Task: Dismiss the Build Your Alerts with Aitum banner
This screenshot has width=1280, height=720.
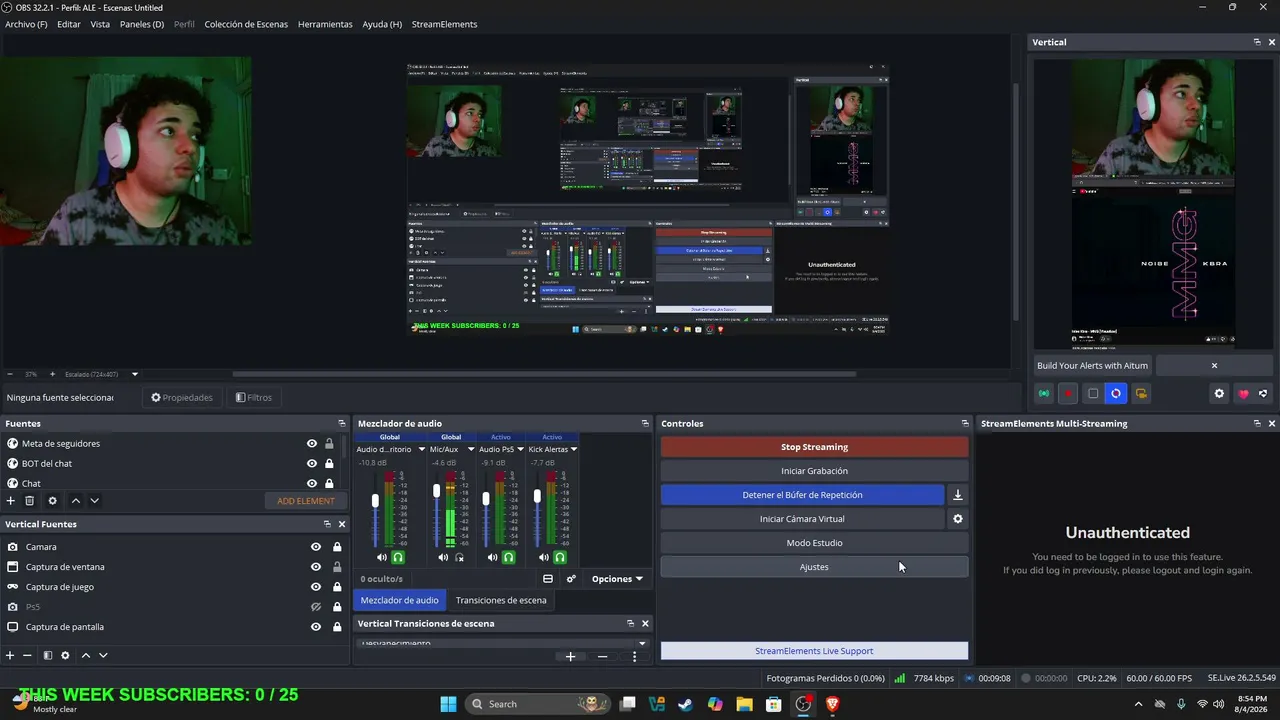Action: coord(1214,366)
